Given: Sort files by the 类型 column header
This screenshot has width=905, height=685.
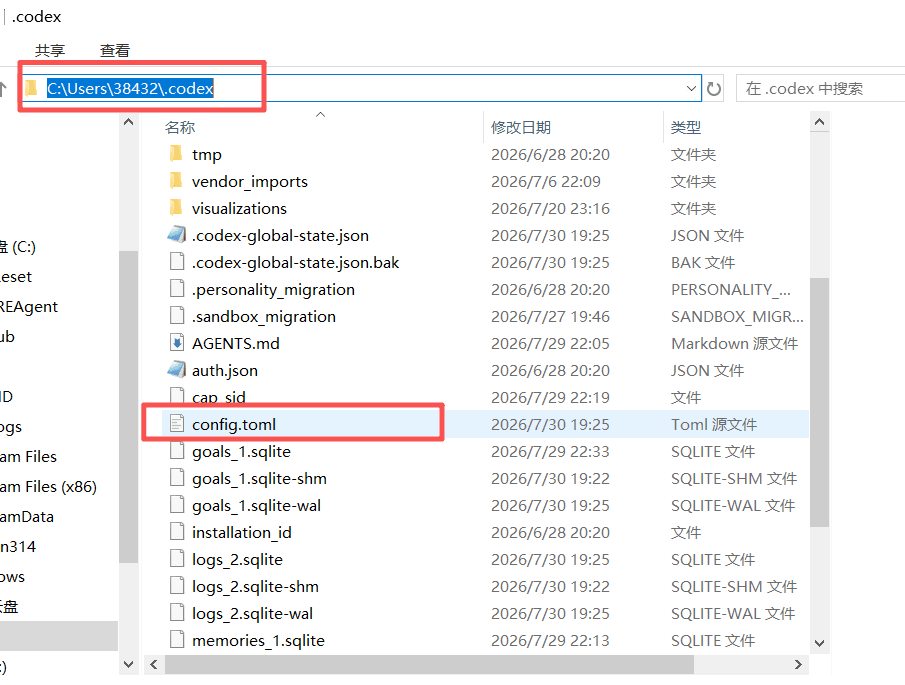Looking at the screenshot, I should (686, 128).
